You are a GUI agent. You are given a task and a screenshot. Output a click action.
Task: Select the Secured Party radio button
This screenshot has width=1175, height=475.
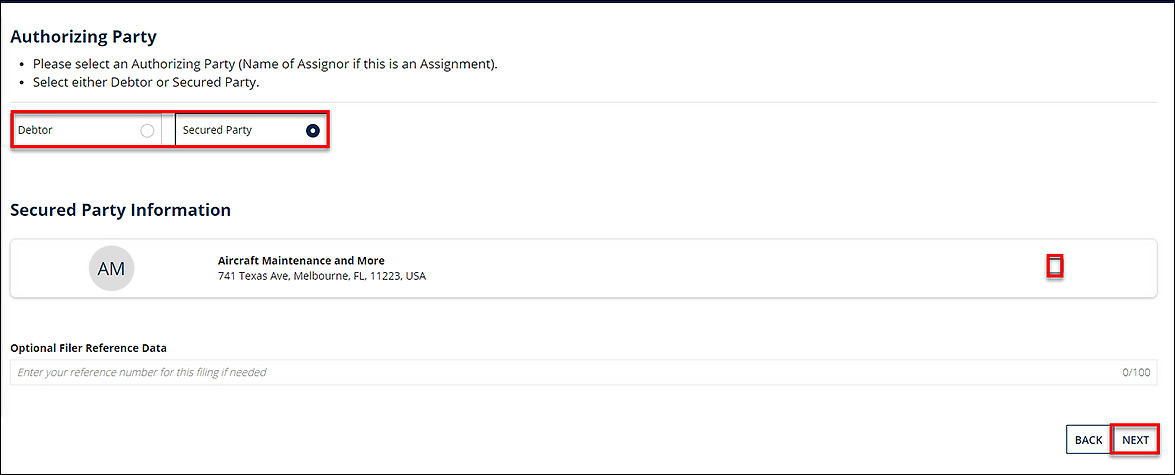(x=313, y=130)
